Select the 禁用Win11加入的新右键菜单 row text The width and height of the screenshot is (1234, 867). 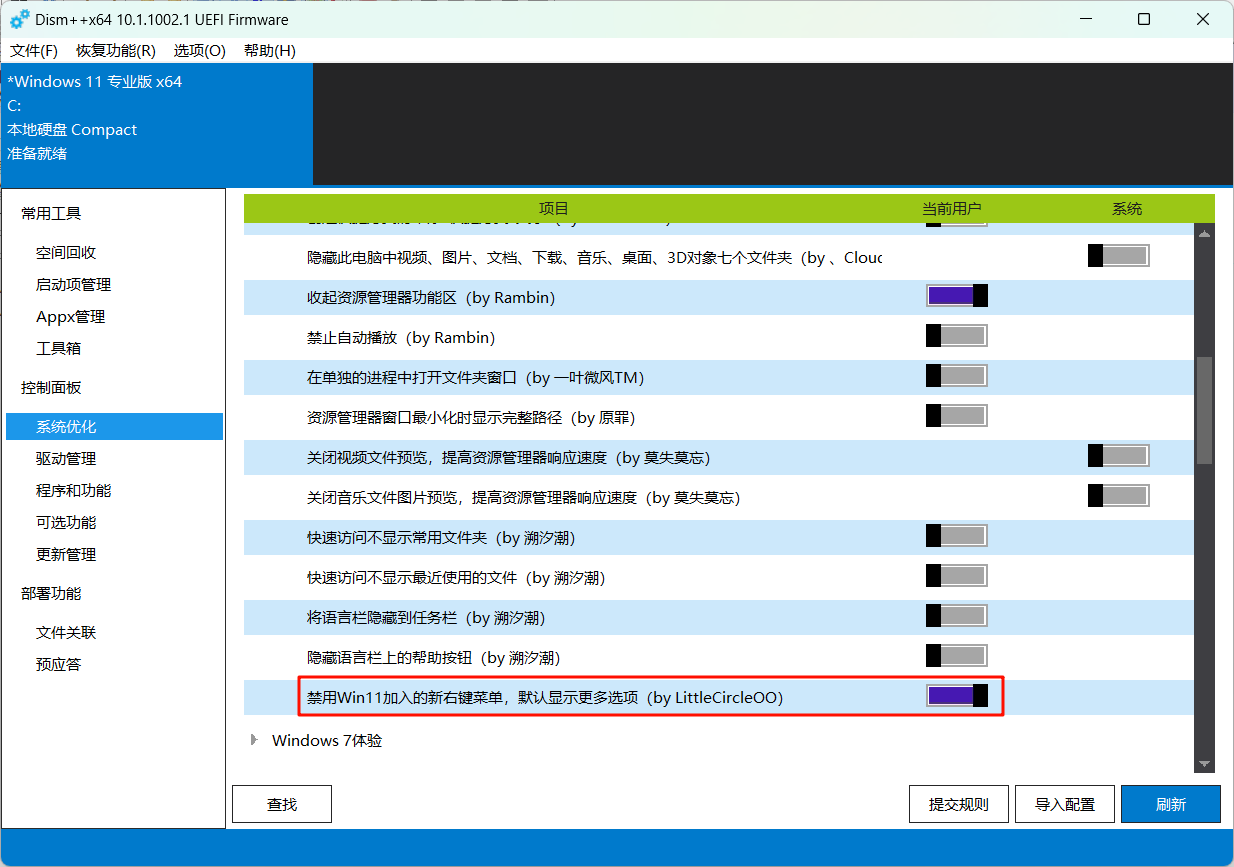click(545, 698)
